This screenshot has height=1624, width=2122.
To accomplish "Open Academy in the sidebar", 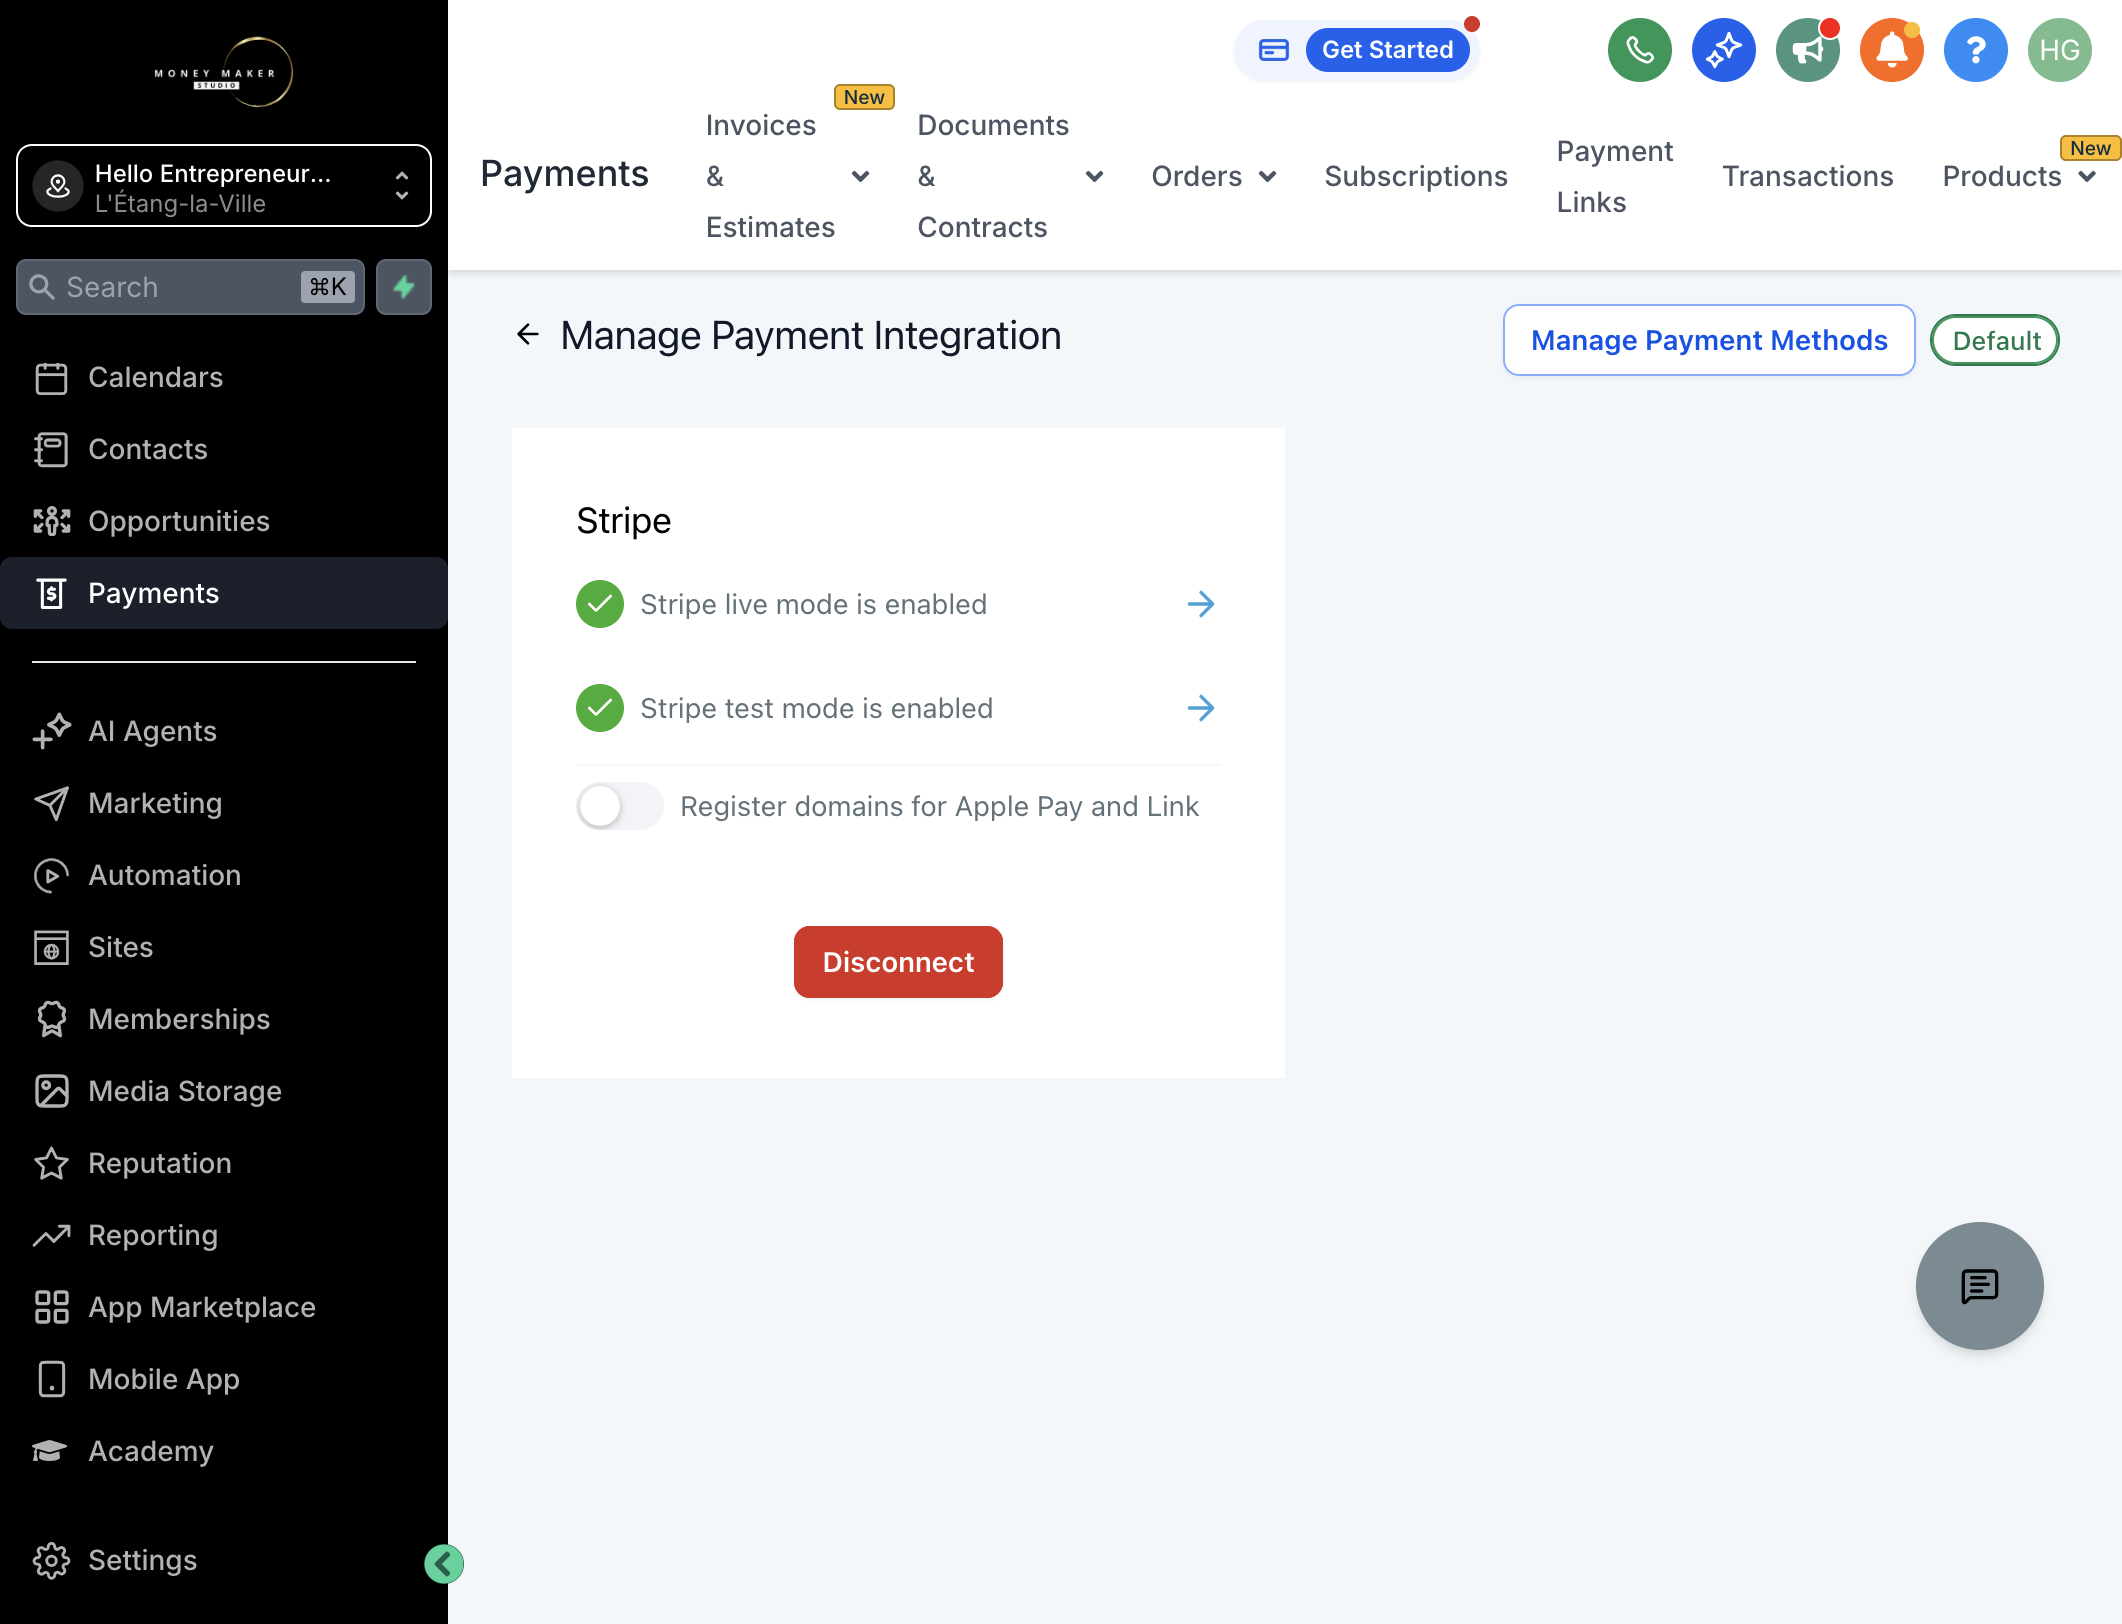I will pyautogui.click(x=224, y=1451).
